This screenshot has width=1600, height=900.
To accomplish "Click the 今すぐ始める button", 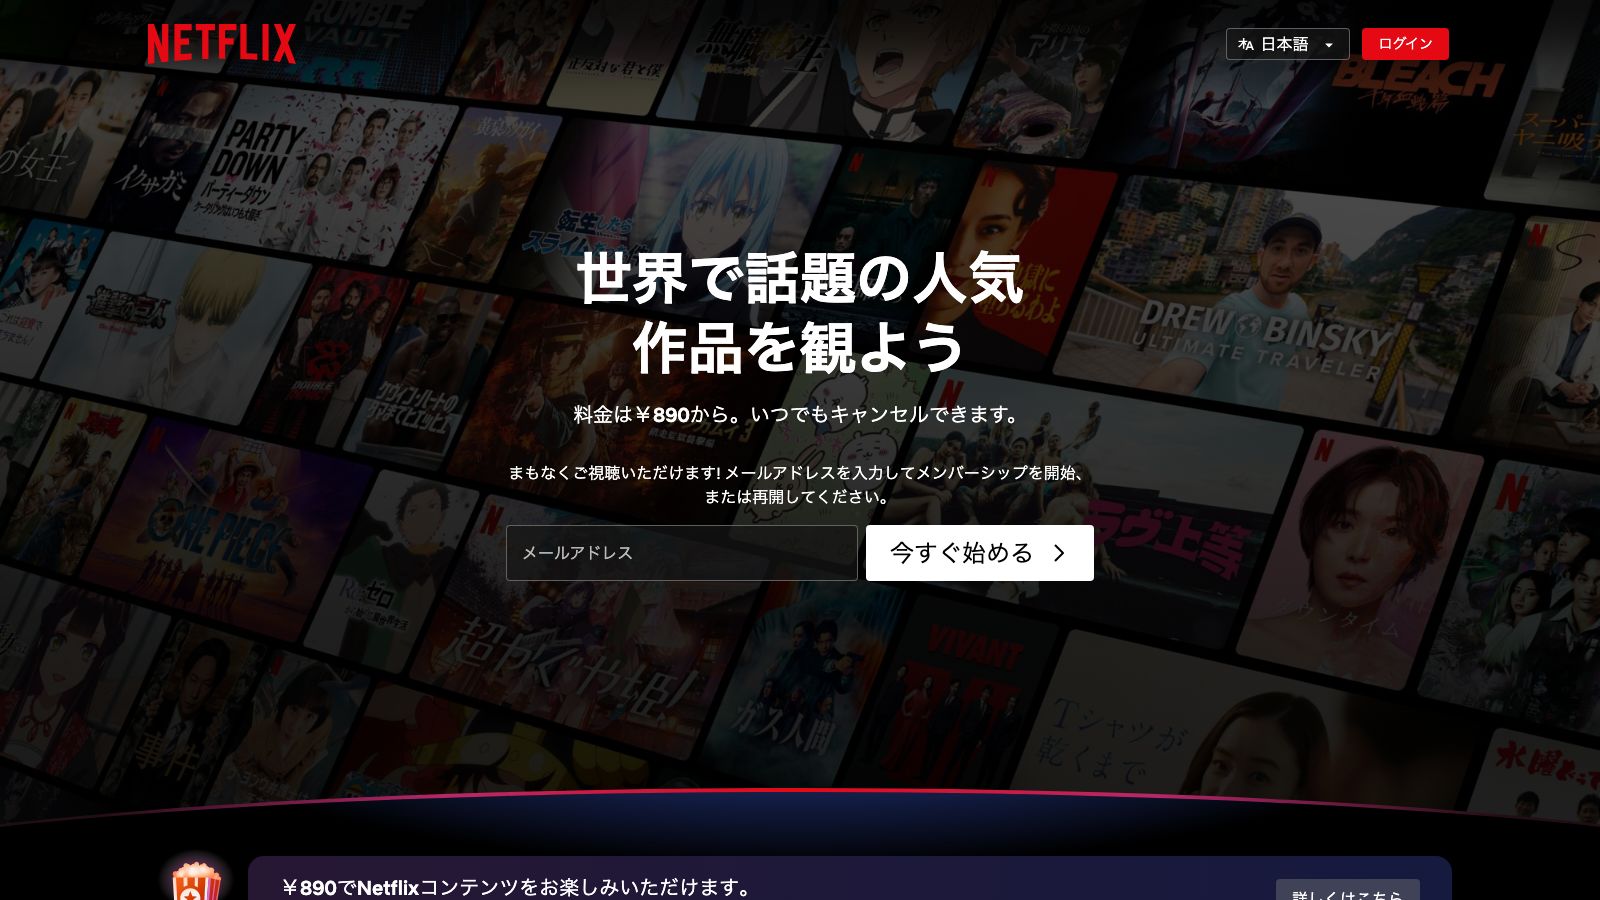I will point(980,553).
